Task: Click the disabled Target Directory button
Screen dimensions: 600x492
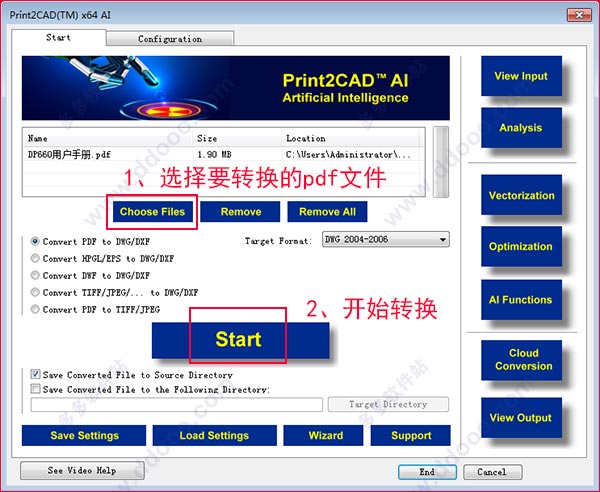Action: coord(388,404)
